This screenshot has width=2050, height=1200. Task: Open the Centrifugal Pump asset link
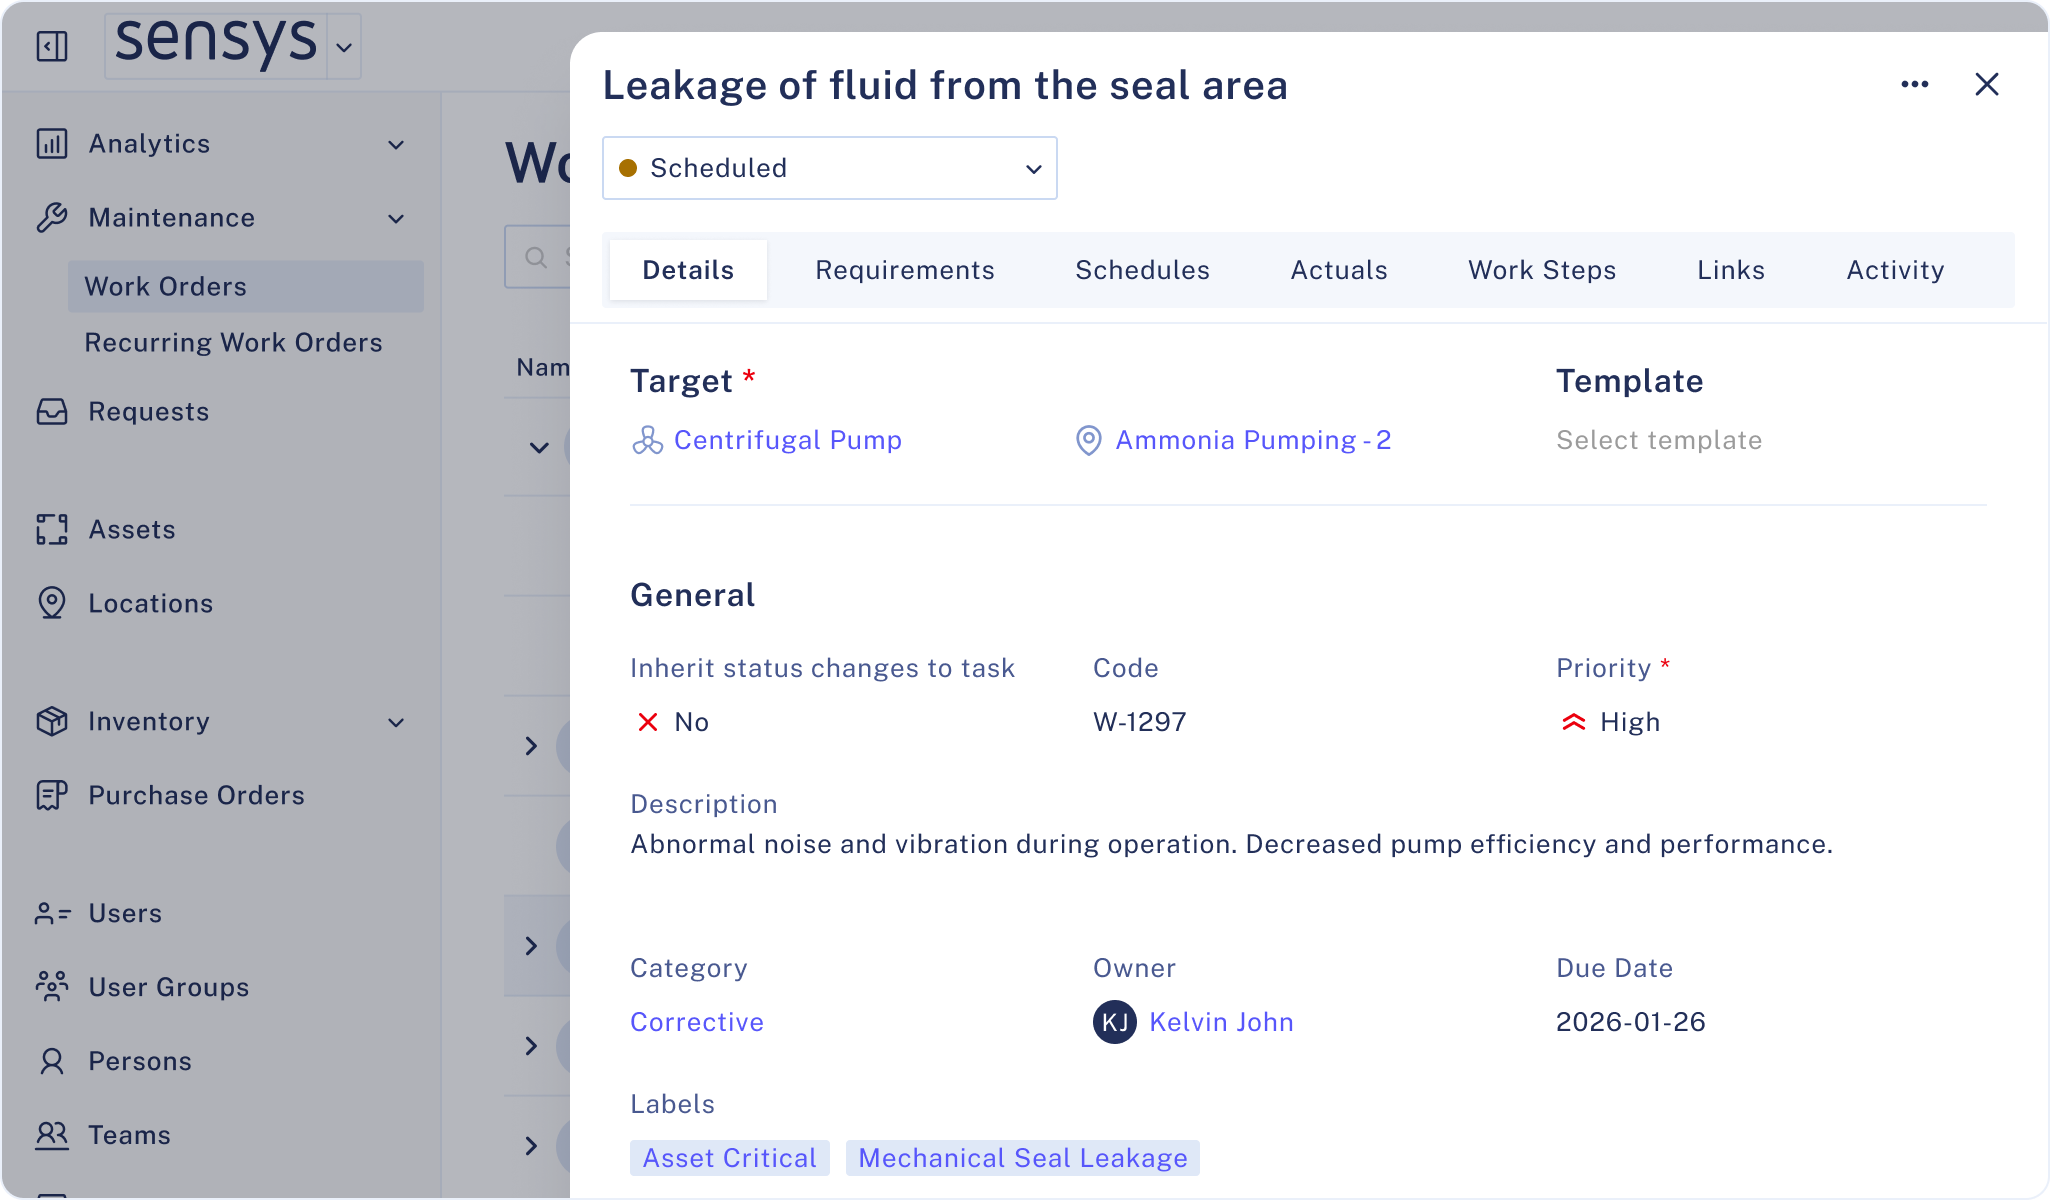(x=787, y=440)
